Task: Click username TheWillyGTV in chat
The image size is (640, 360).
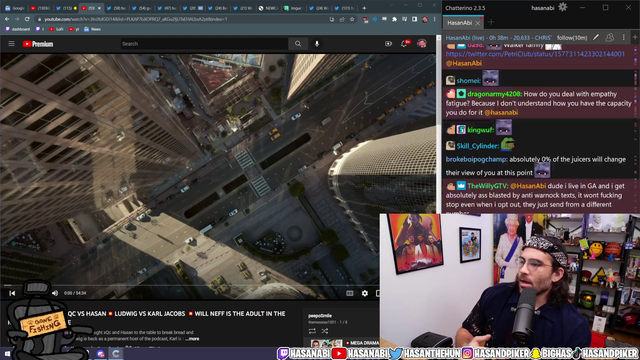Action: tap(488, 186)
